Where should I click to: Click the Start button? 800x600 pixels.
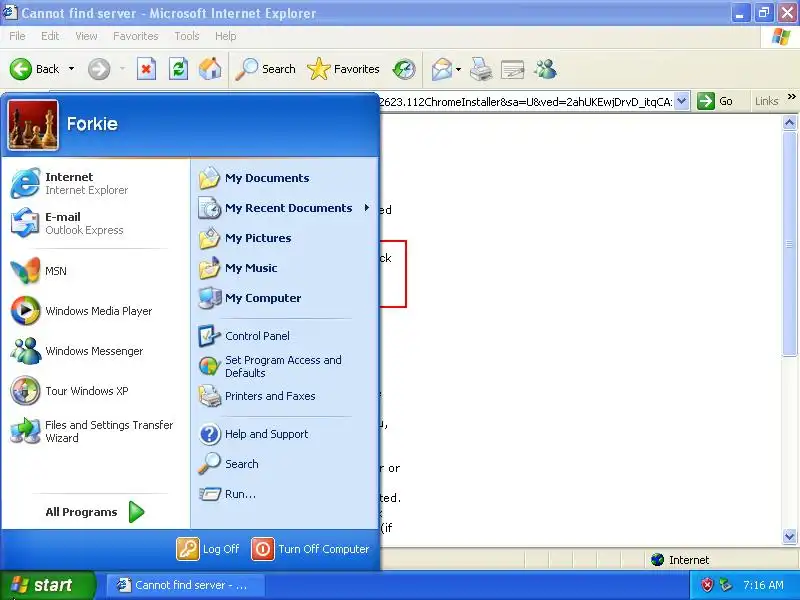47,585
